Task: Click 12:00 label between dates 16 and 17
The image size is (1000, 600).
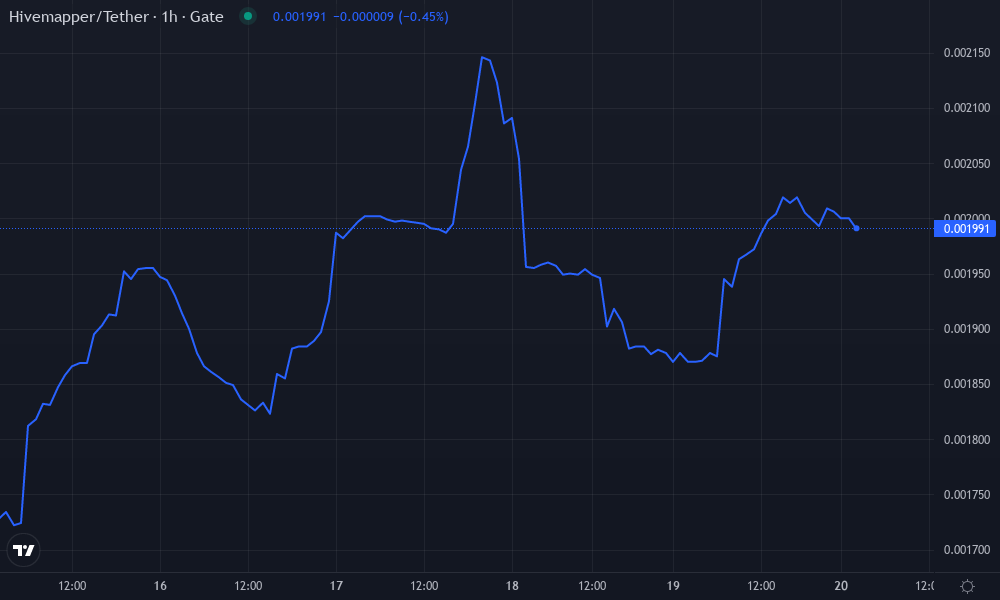Action: (248, 586)
